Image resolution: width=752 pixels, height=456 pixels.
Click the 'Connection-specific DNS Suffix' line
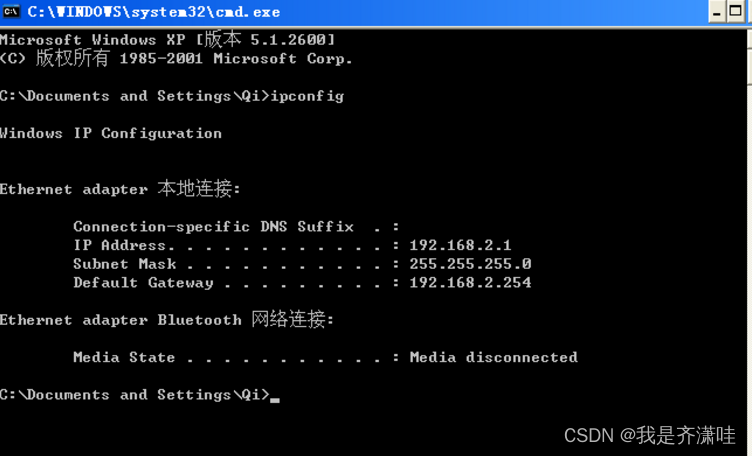coord(236,226)
